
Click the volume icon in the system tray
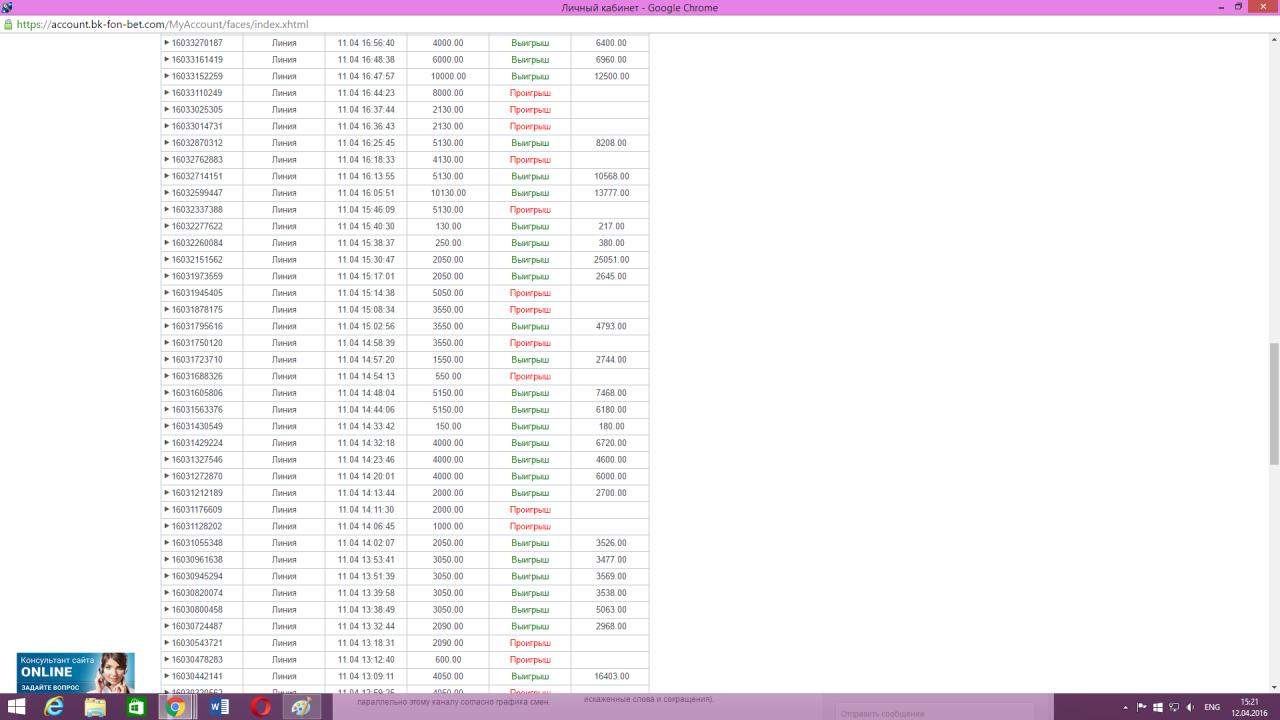[1190, 707]
